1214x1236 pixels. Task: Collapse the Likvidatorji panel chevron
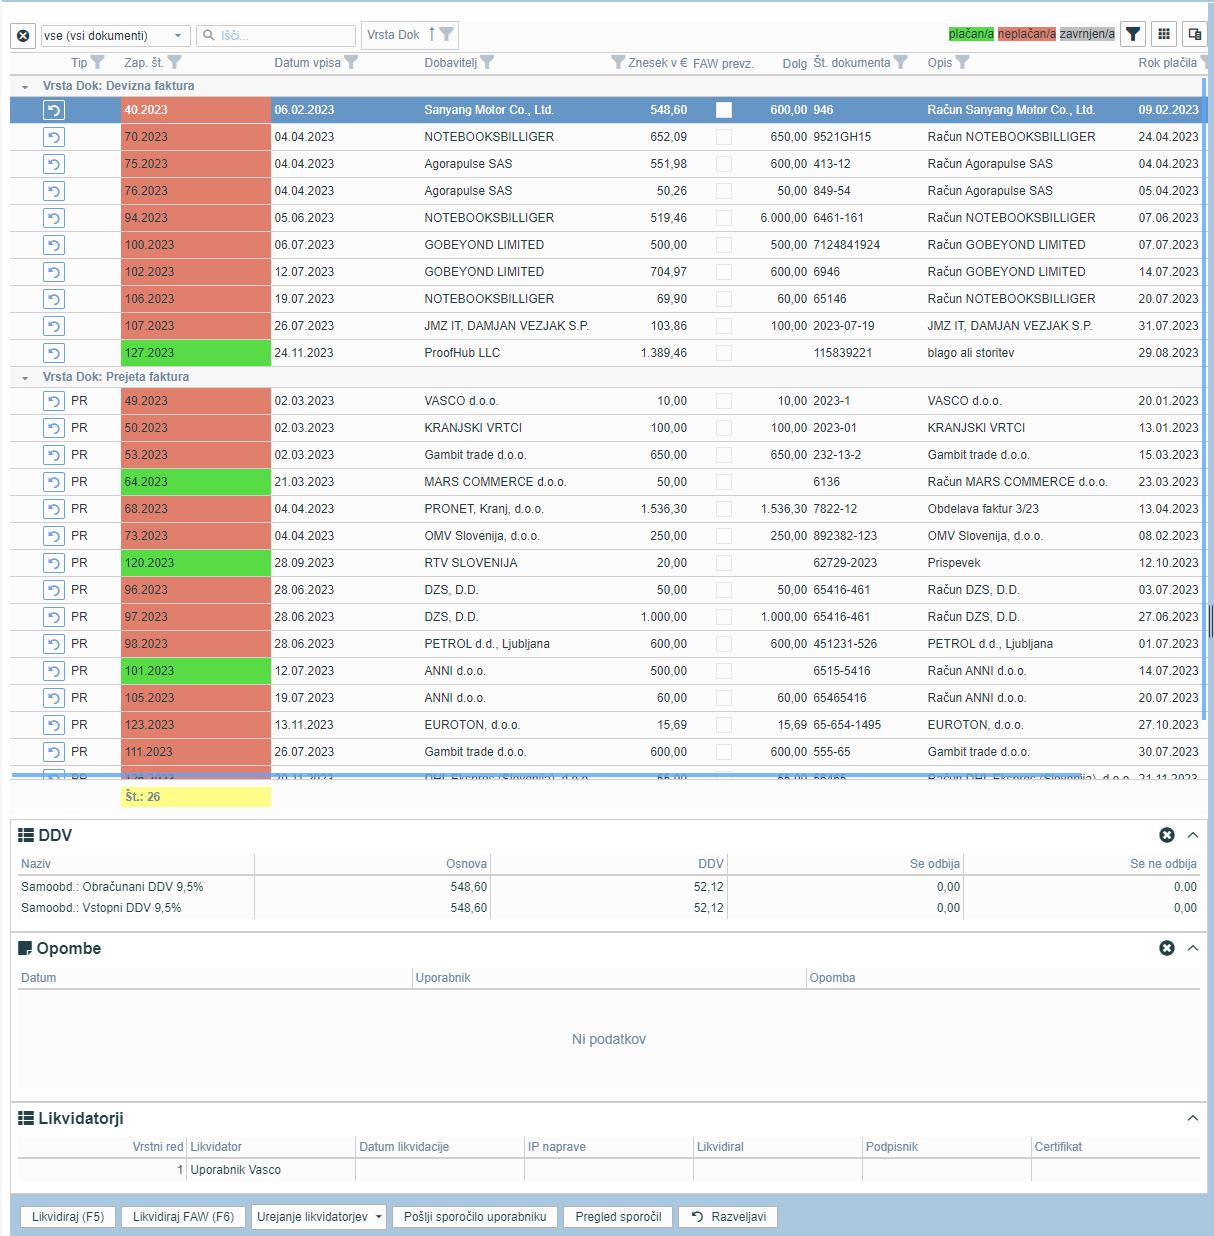(x=1193, y=1118)
